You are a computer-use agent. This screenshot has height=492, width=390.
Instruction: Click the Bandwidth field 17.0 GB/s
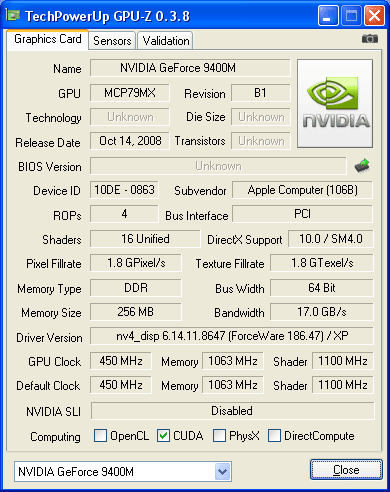(322, 312)
